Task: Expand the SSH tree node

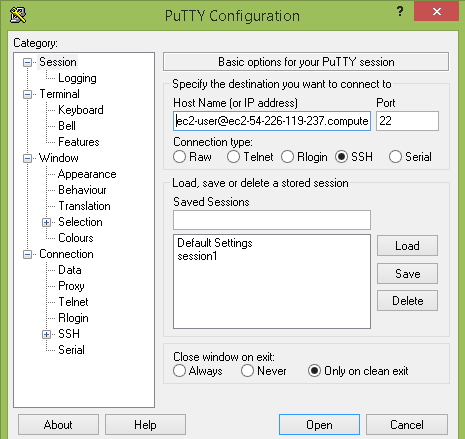Action: (47, 334)
